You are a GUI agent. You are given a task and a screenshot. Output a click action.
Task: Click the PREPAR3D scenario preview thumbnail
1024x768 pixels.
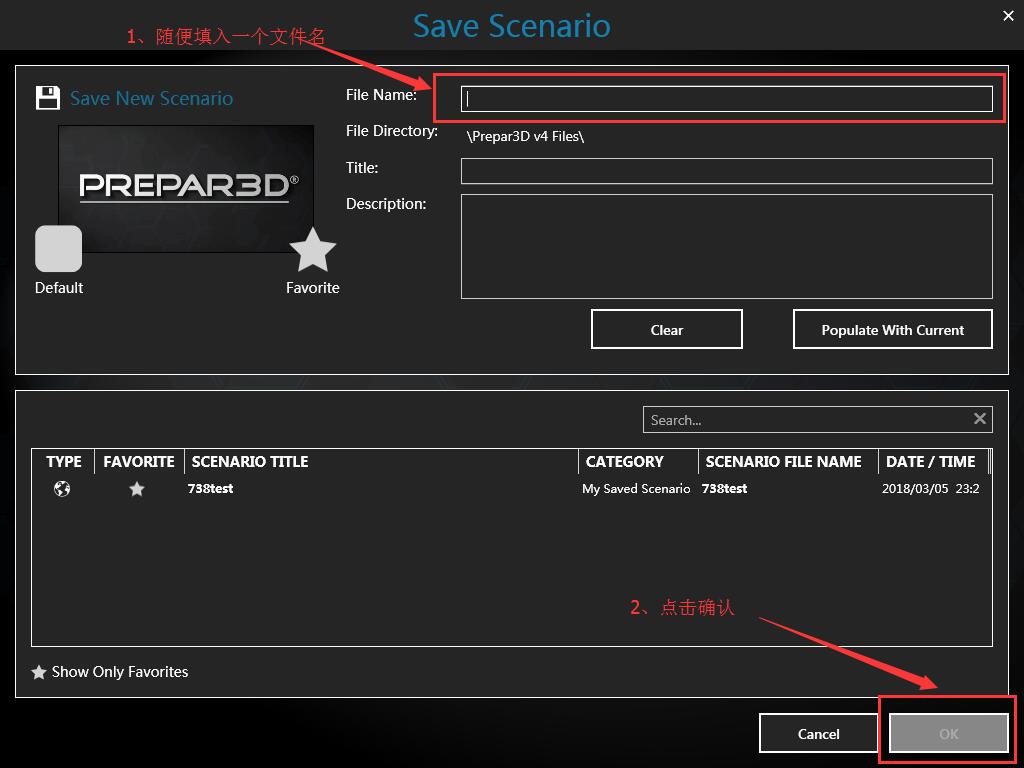(186, 188)
